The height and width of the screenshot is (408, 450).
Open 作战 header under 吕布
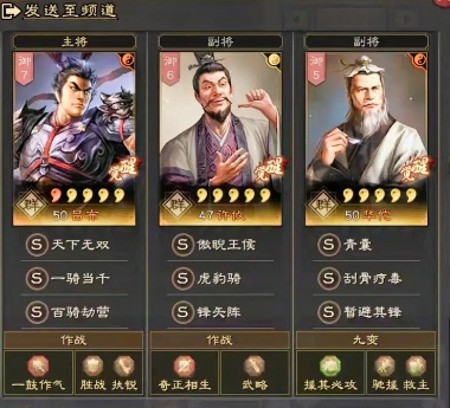click(x=74, y=340)
